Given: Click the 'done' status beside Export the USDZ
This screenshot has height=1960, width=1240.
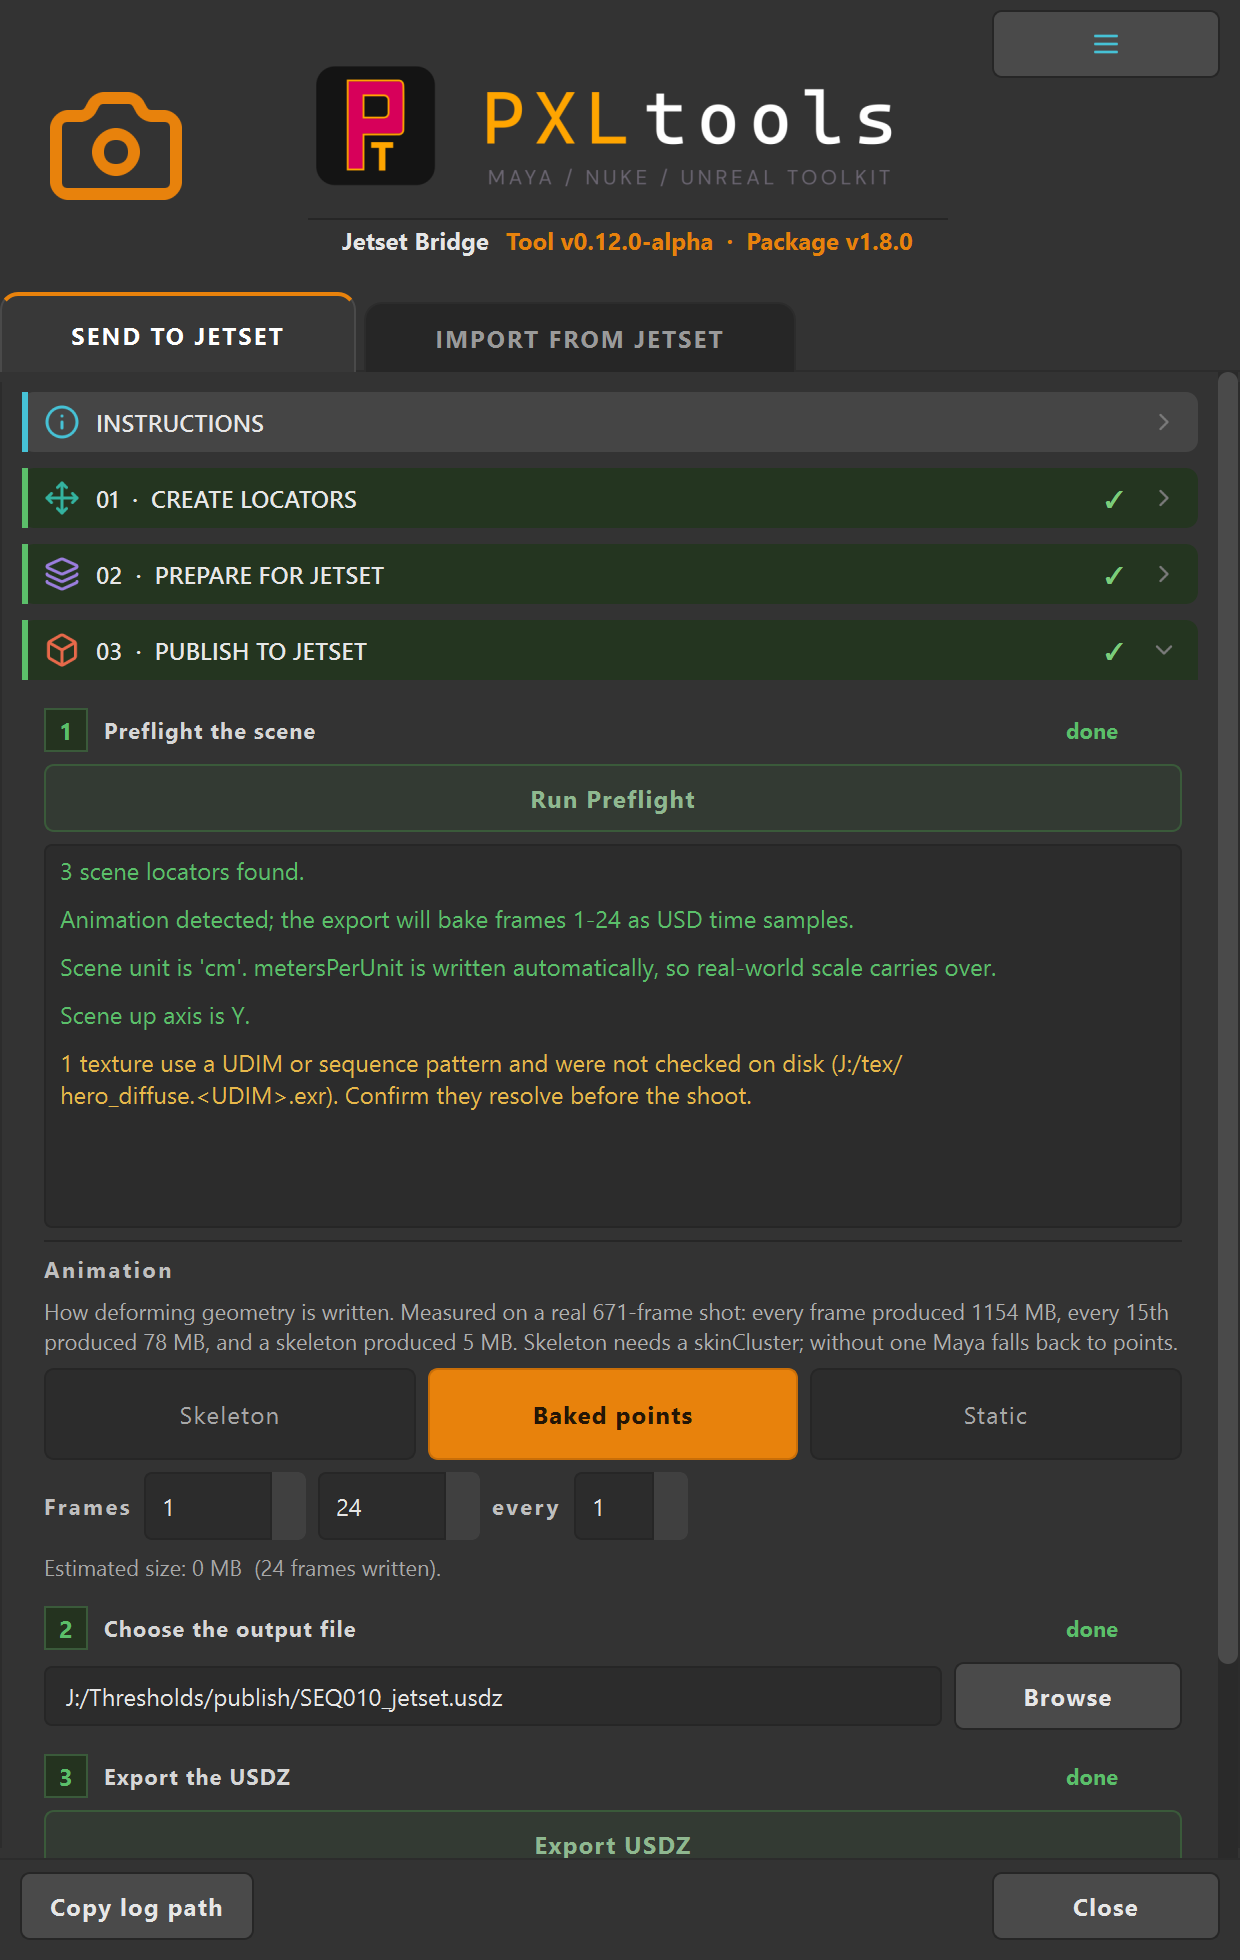Looking at the screenshot, I should [x=1092, y=1777].
